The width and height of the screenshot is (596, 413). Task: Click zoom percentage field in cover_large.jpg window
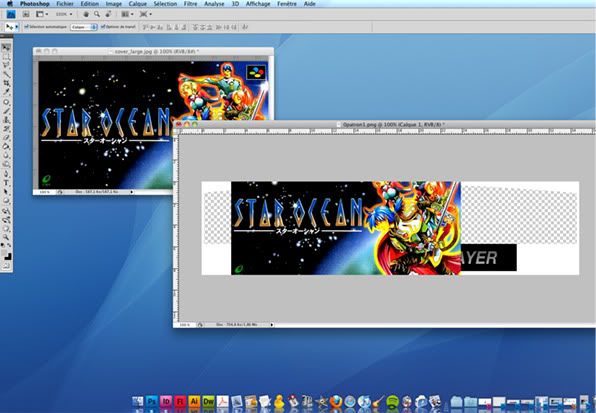click(x=45, y=192)
